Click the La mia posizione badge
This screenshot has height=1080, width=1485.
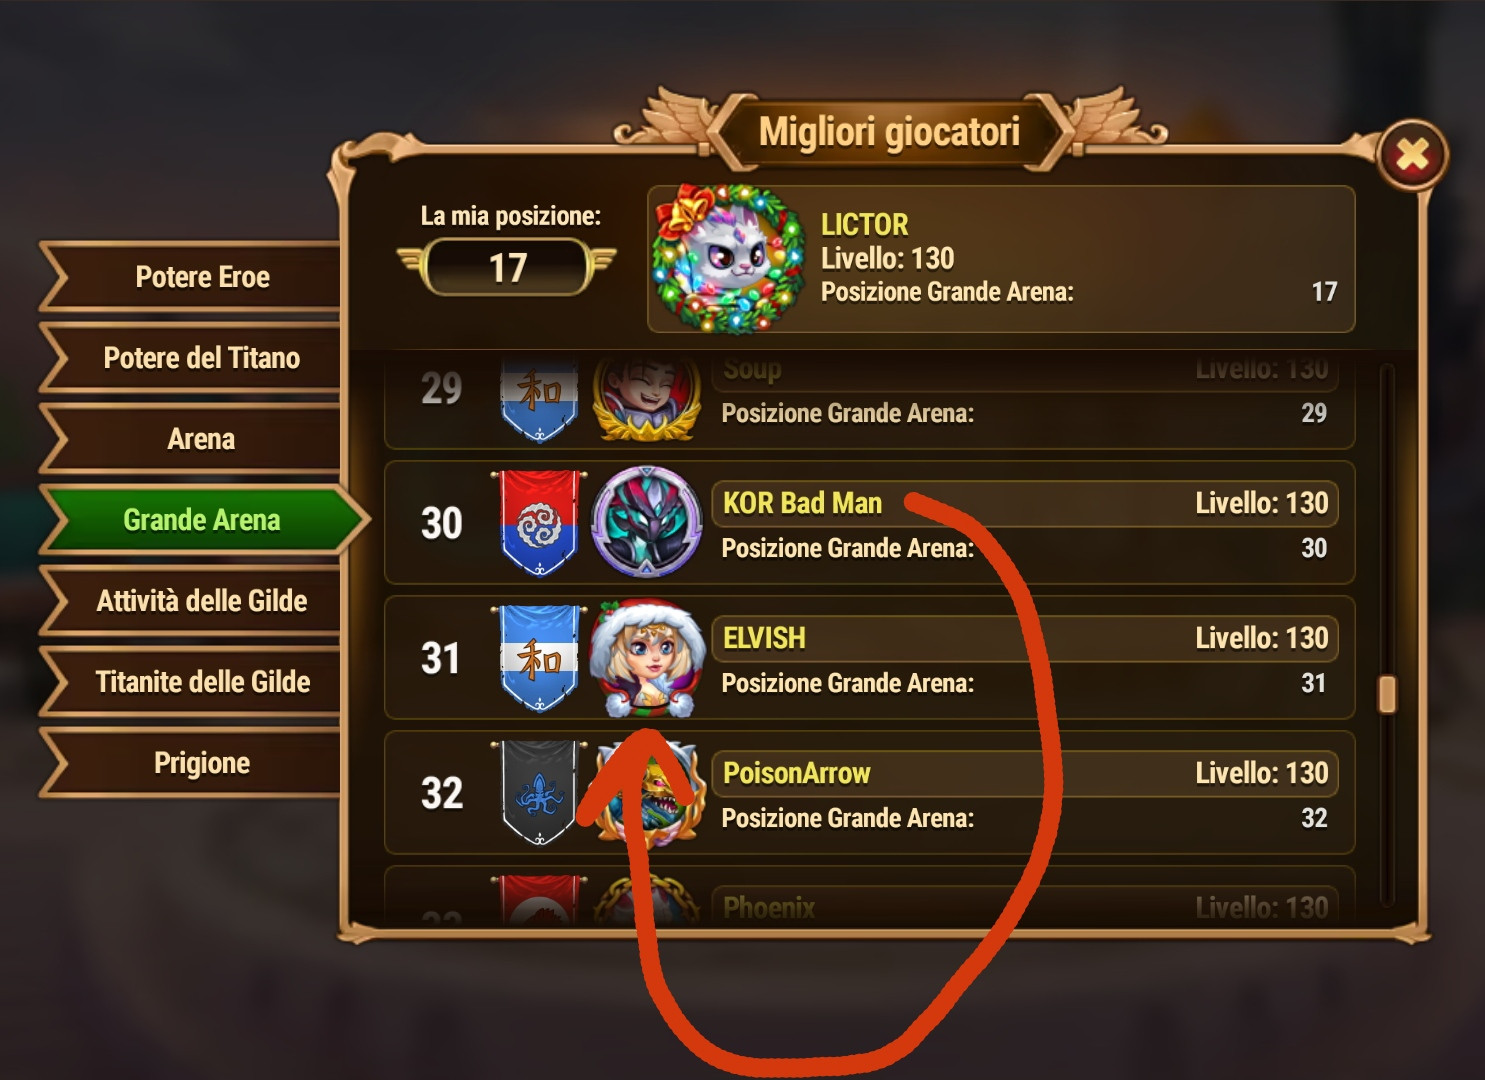coord(507,267)
